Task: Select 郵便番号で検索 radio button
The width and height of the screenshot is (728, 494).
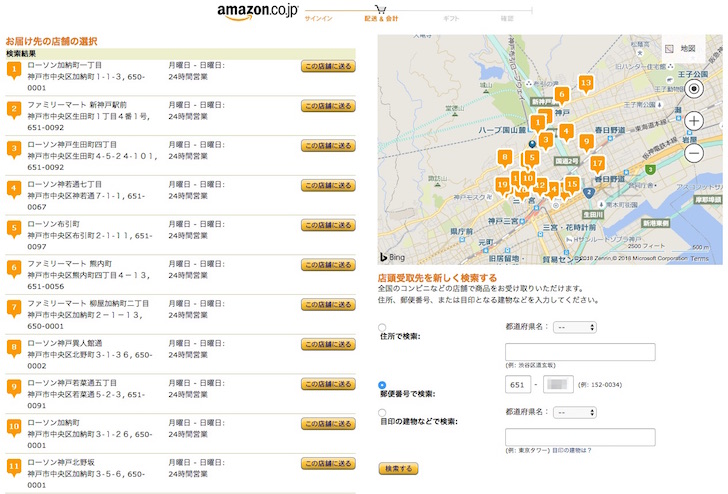Action: click(x=382, y=385)
